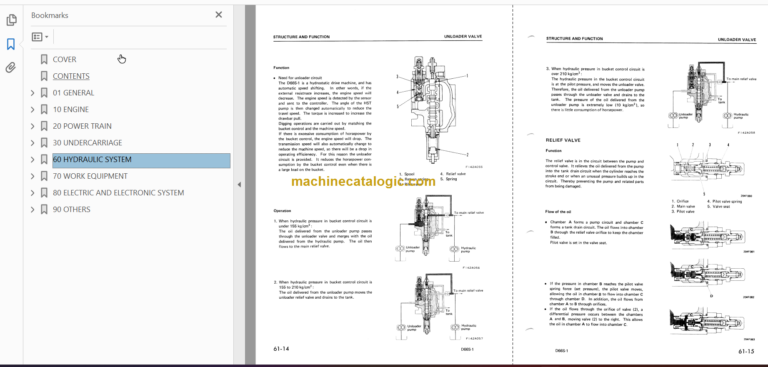Jump to 20 POWER TRAIN bookmark

pyautogui.click(x=82, y=126)
